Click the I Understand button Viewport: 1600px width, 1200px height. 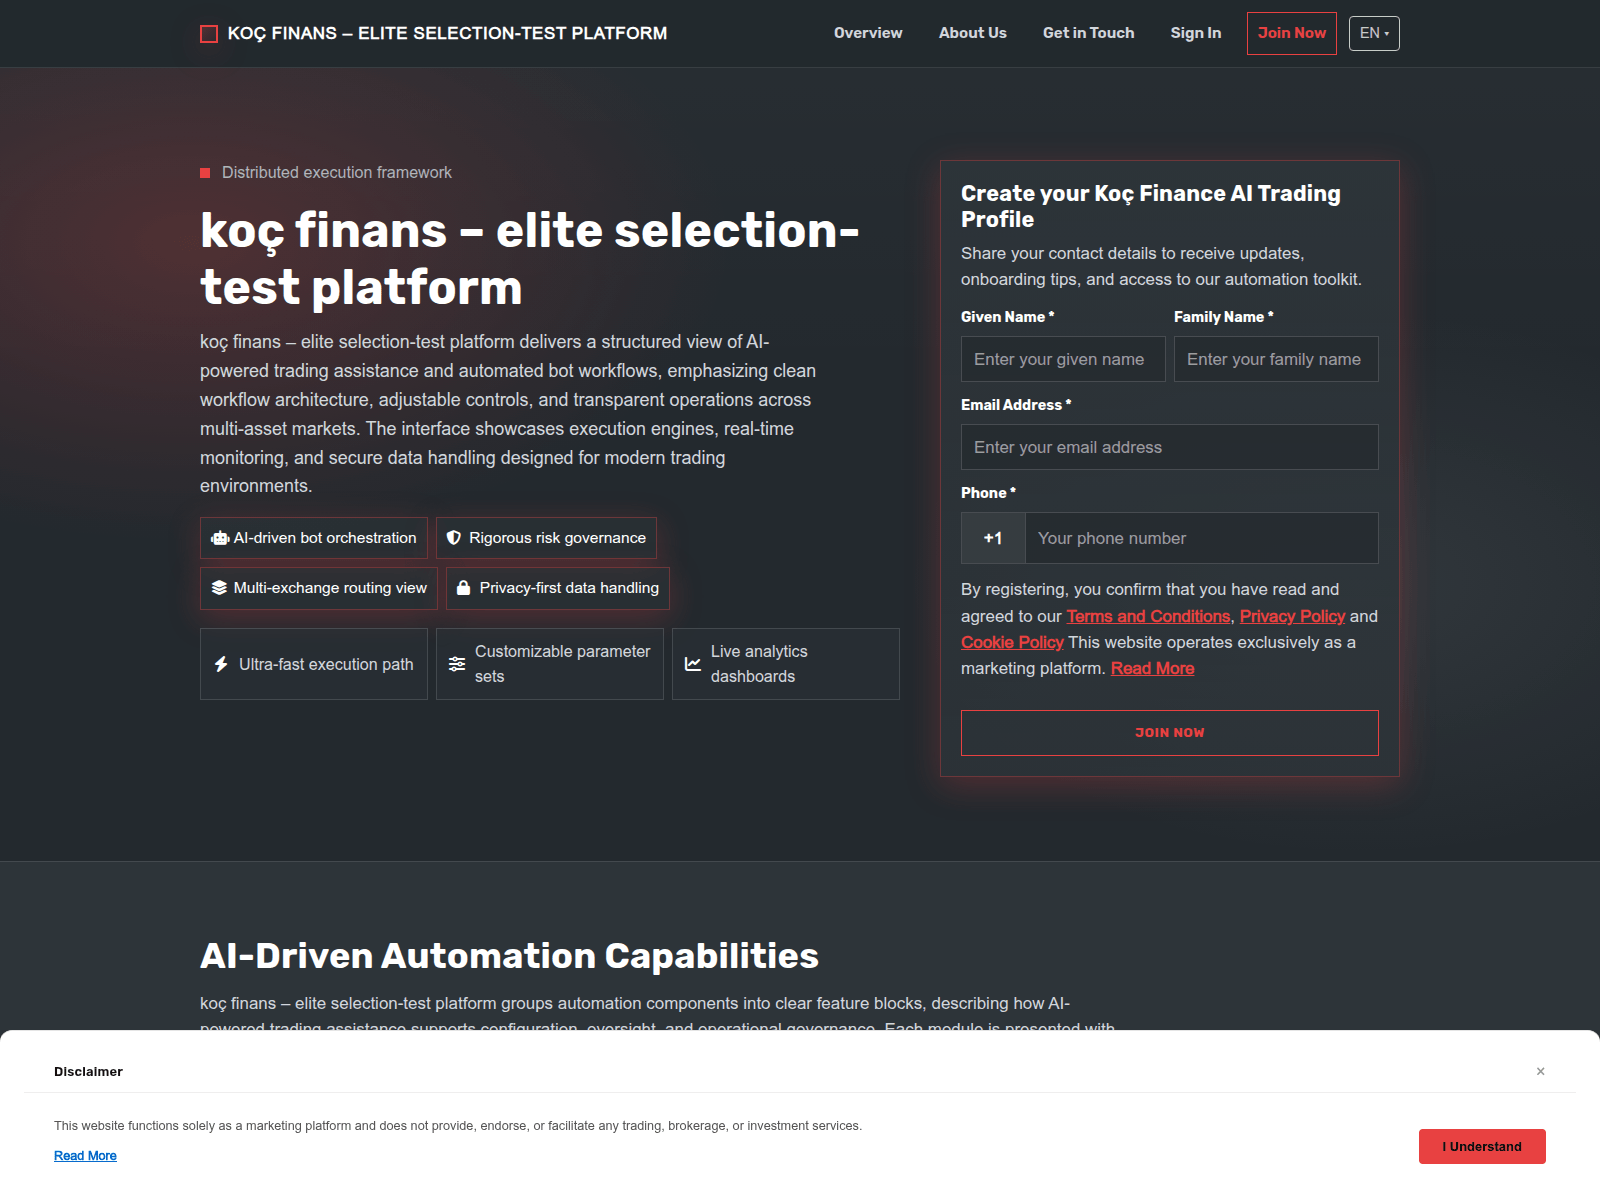(1482, 1146)
